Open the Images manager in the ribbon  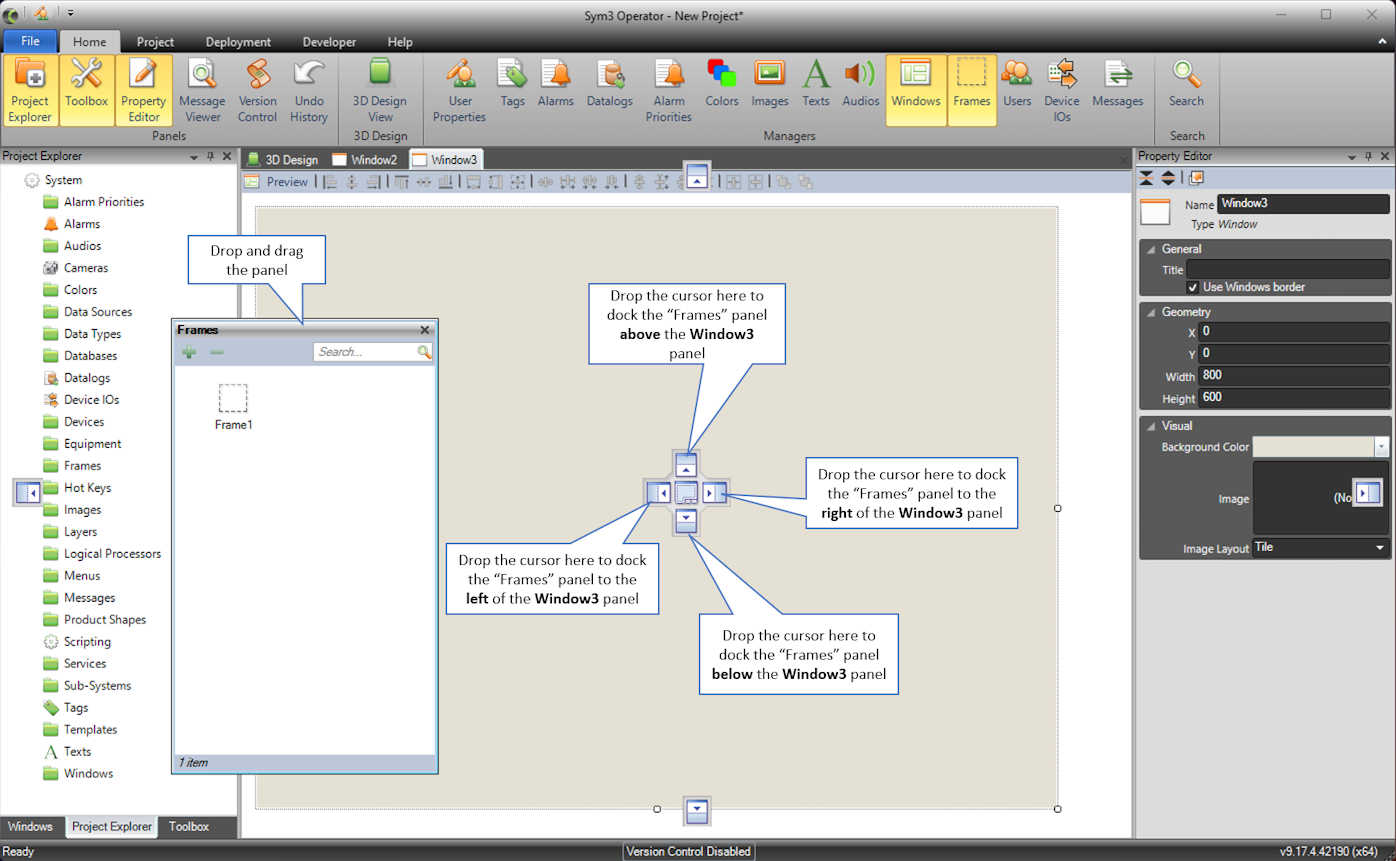(x=770, y=84)
